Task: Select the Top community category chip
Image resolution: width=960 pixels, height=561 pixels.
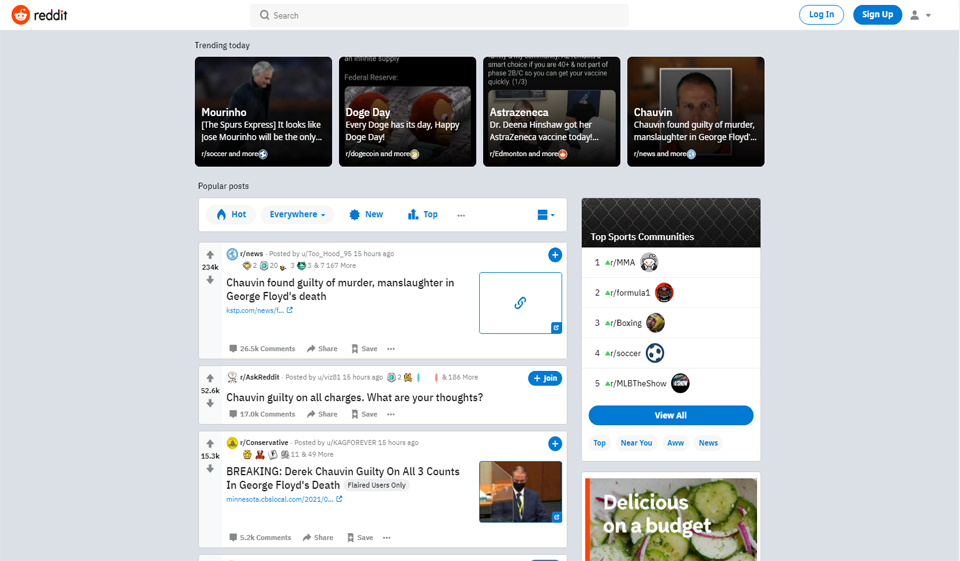Action: (599, 443)
